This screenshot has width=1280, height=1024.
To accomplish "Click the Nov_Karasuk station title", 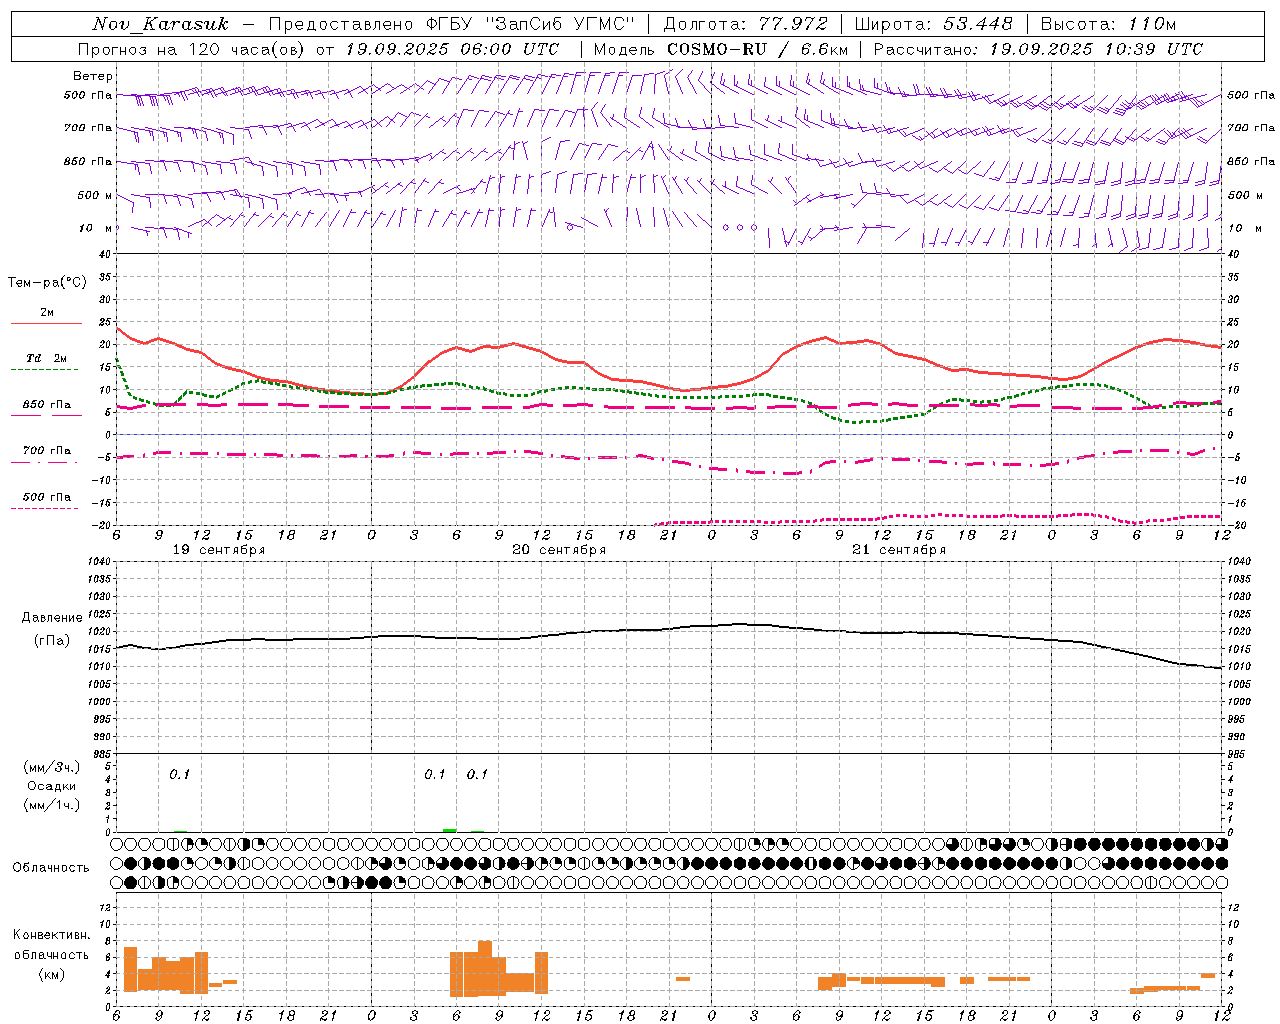I will [160, 24].
